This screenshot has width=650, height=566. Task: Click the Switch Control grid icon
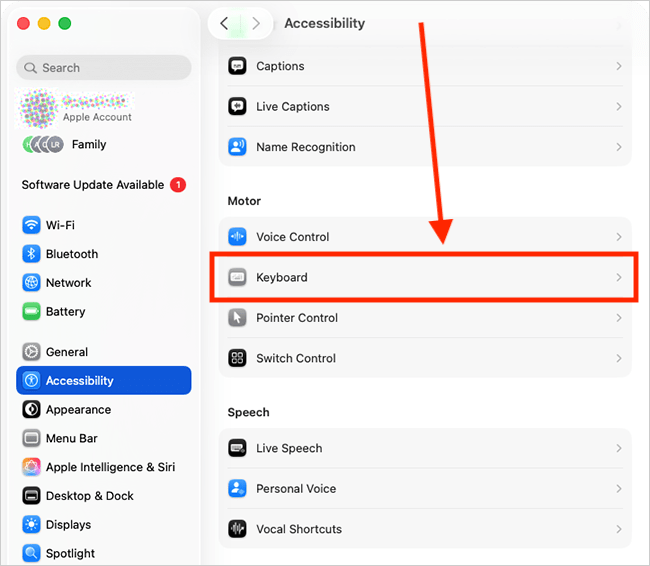[x=237, y=358]
